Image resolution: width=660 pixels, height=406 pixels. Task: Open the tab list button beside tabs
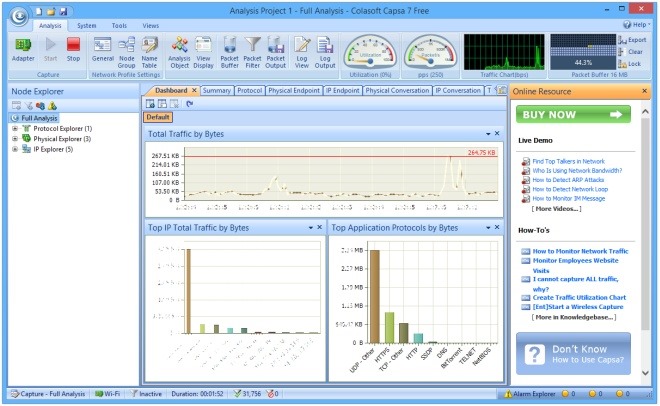[x=502, y=90]
